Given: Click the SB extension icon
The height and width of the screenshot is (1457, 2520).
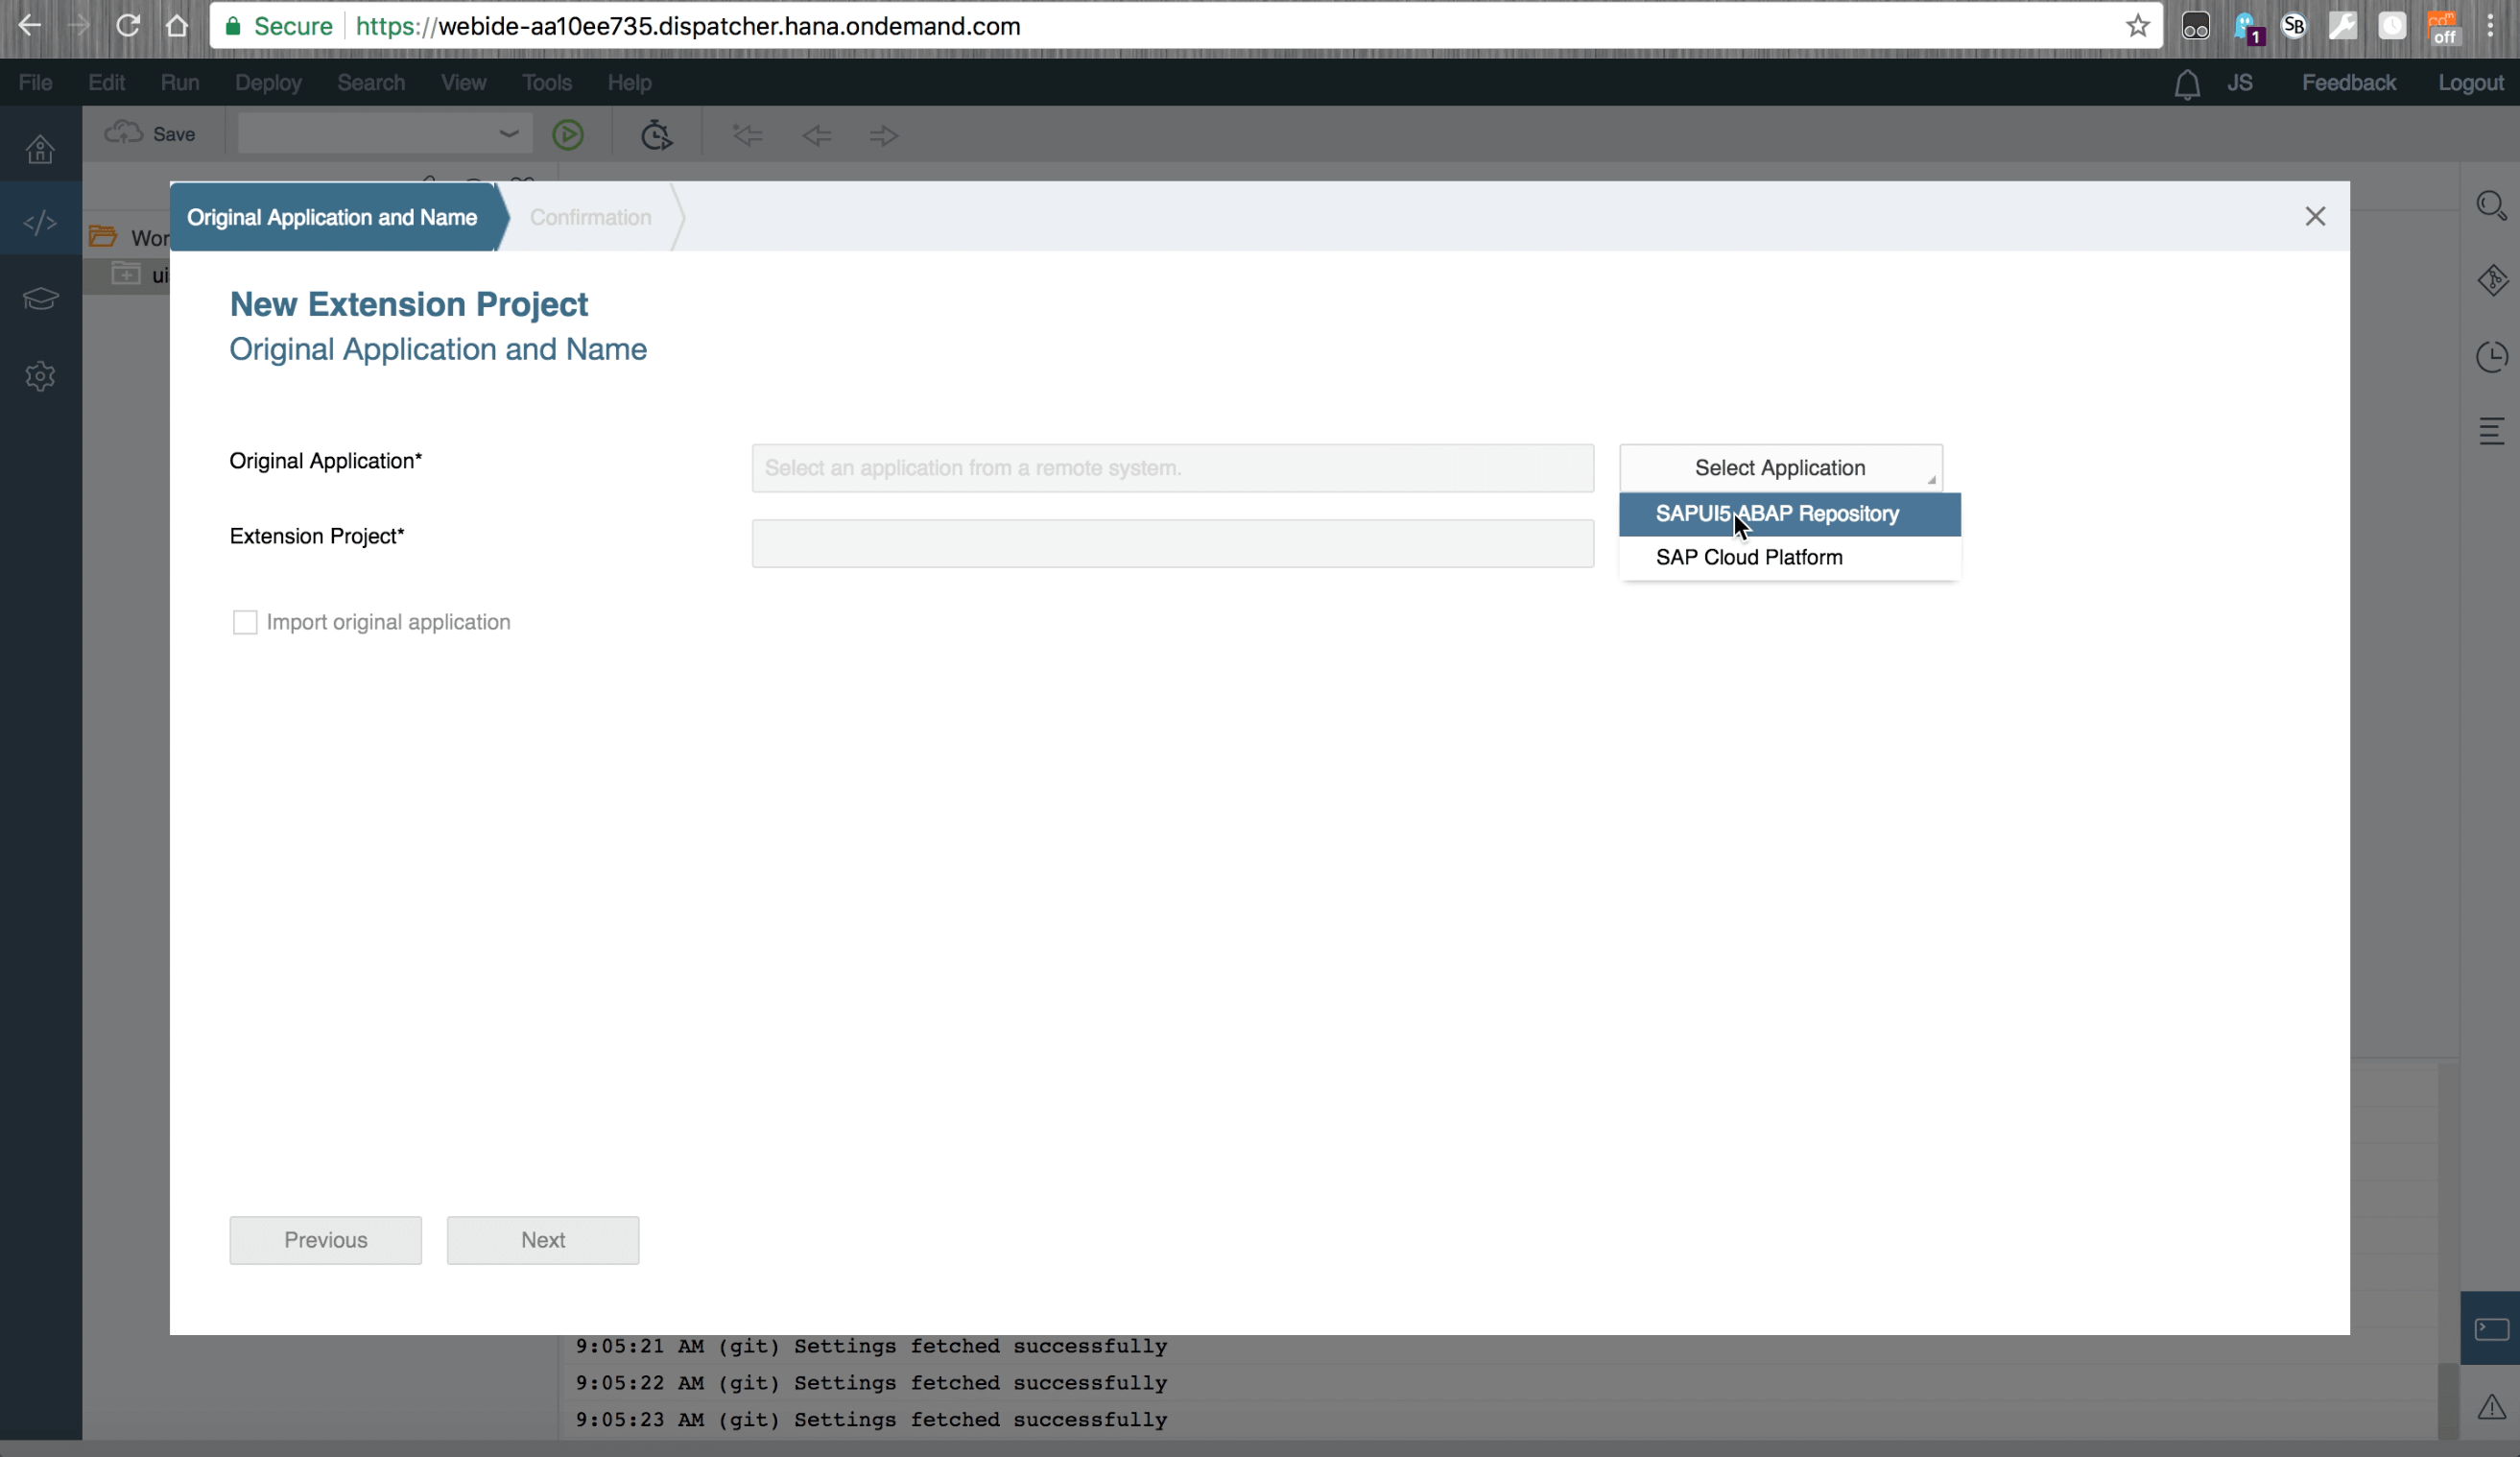Looking at the screenshot, I should [2294, 26].
